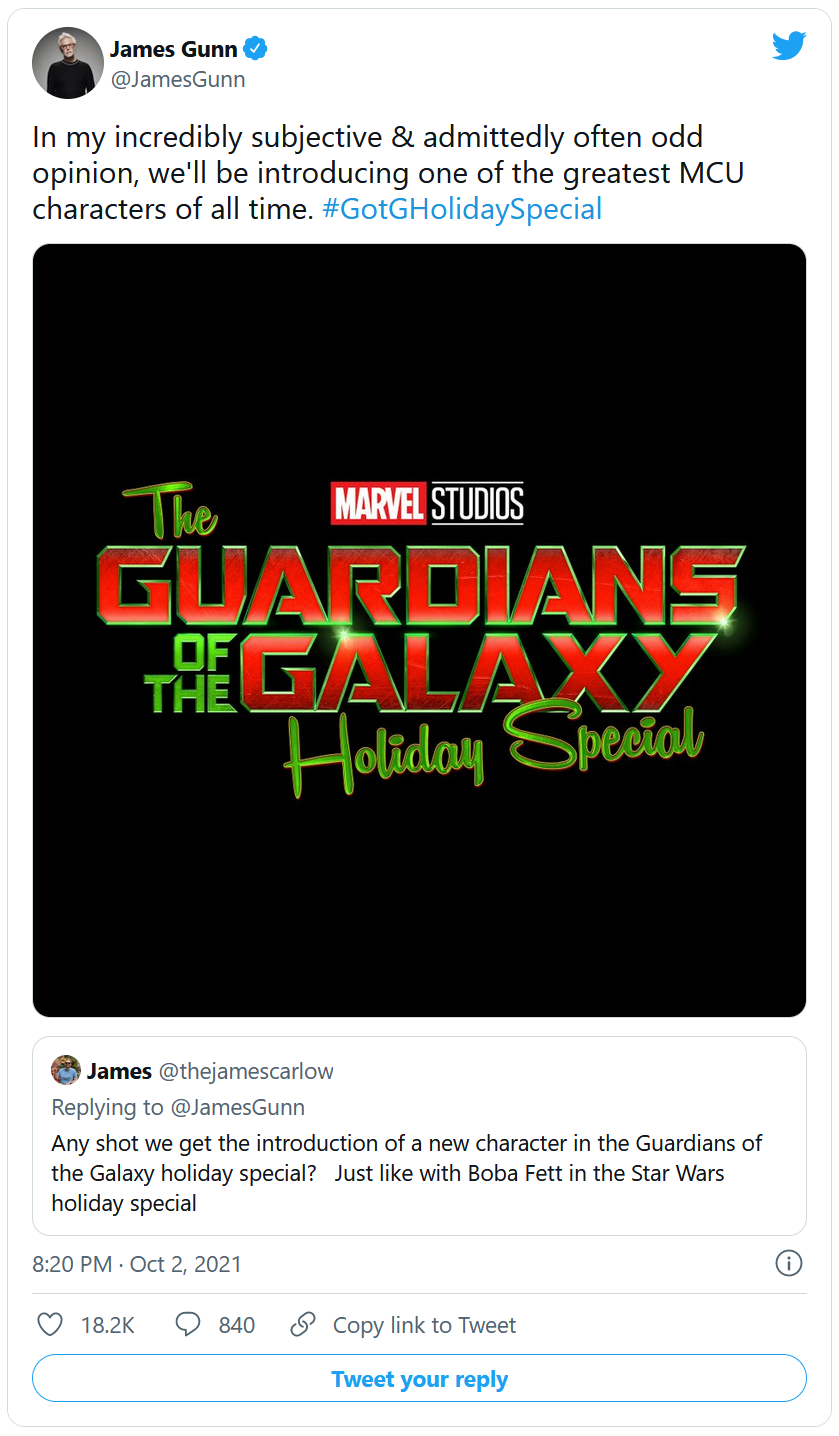
Task: Click the chain link icon
Action: tap(303, 1325)
